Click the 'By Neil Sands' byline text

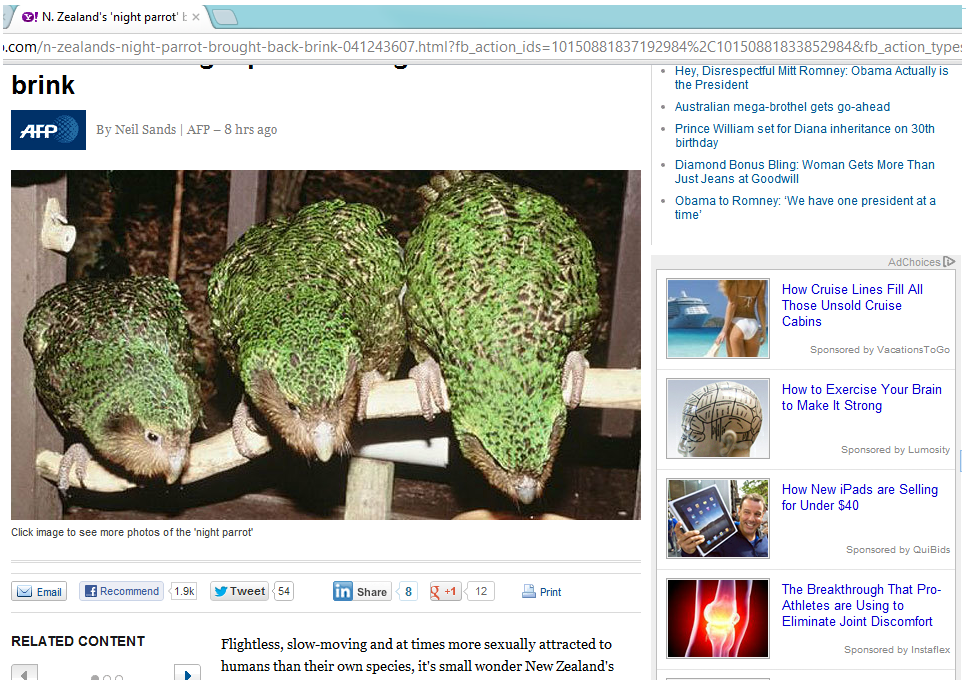[x=136, y=129]
